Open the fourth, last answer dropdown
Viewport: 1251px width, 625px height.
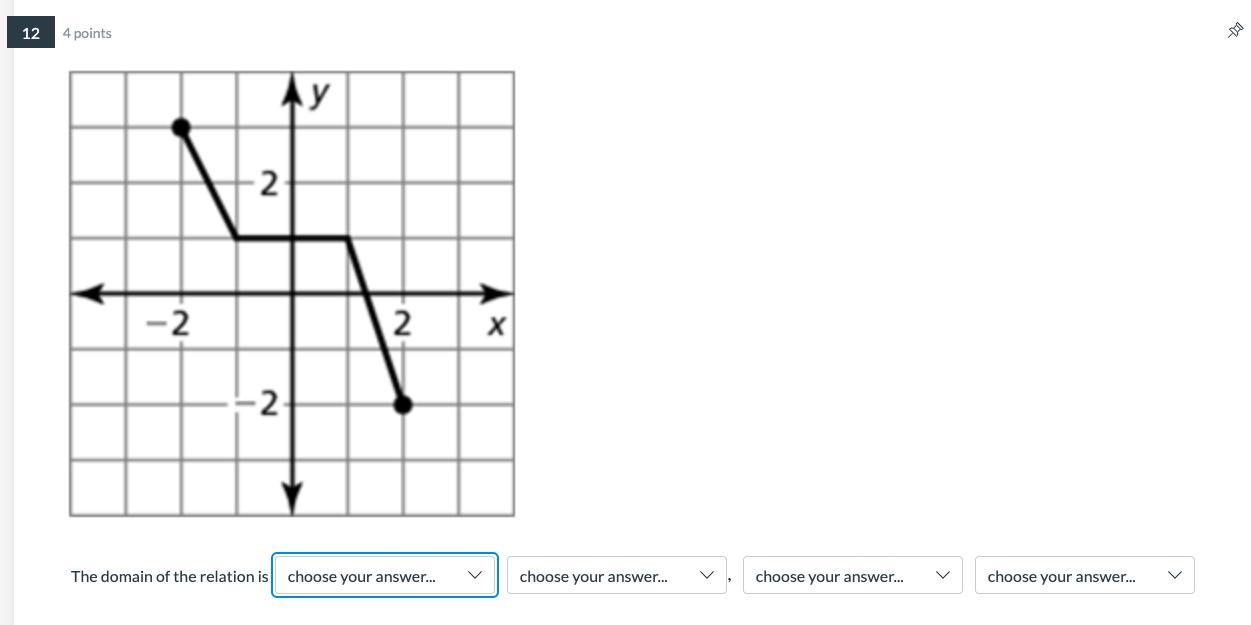click(1085, 575)
